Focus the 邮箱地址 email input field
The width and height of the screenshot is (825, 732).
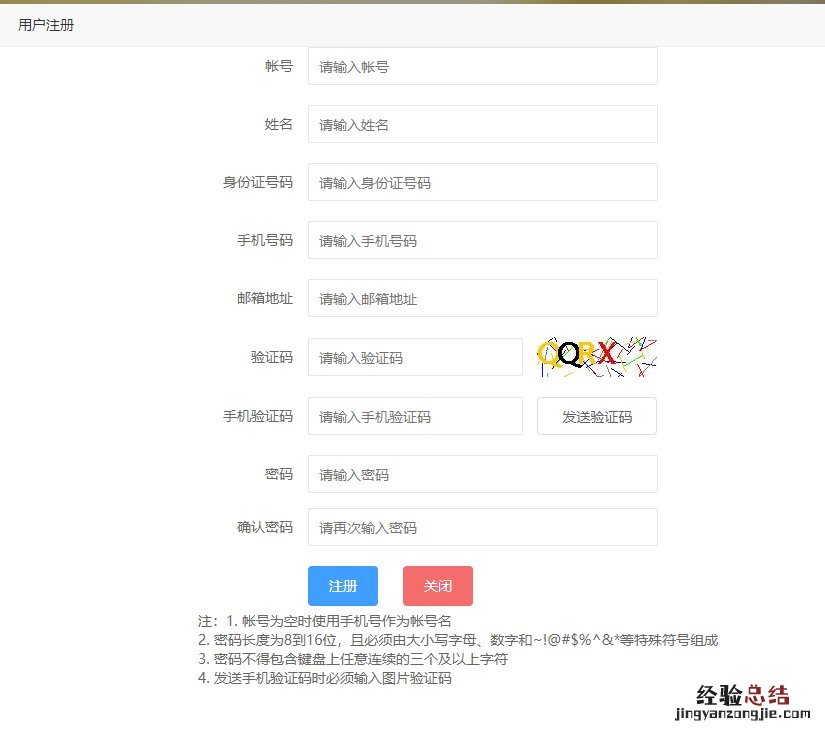(x=482, y=299)
